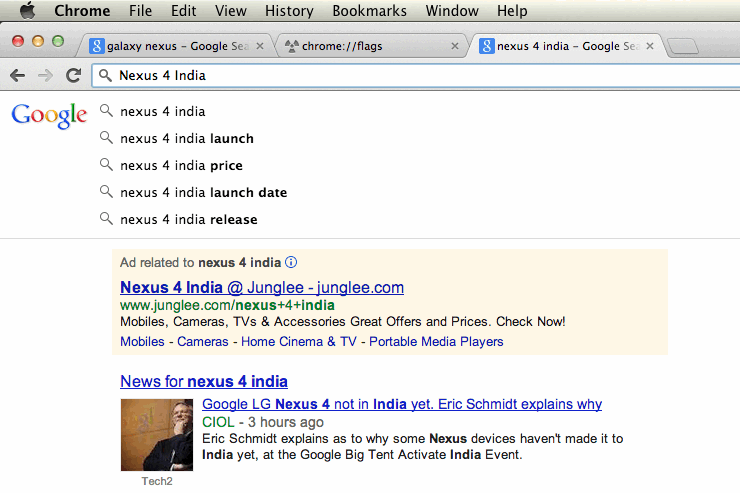Click the search icon beside 'nexus 4 india release'
Screen dimensions: 740x493
tap(106, 219)
